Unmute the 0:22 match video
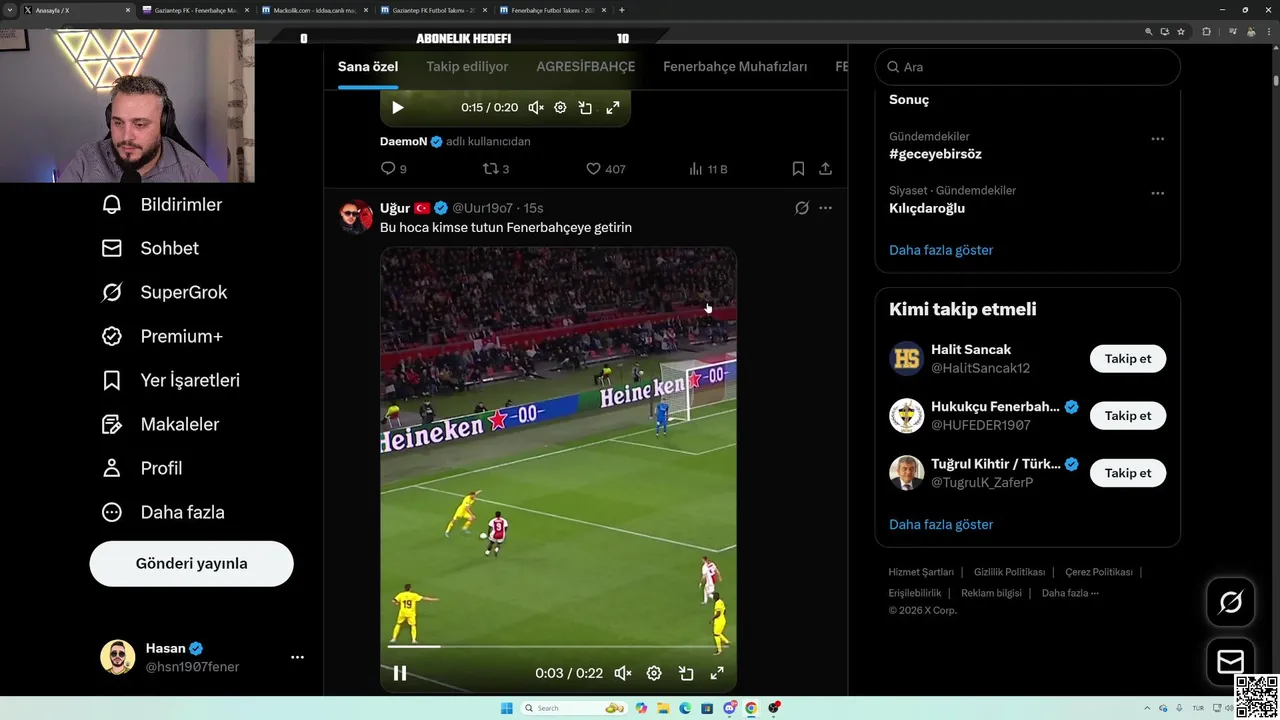 [622, 673]
